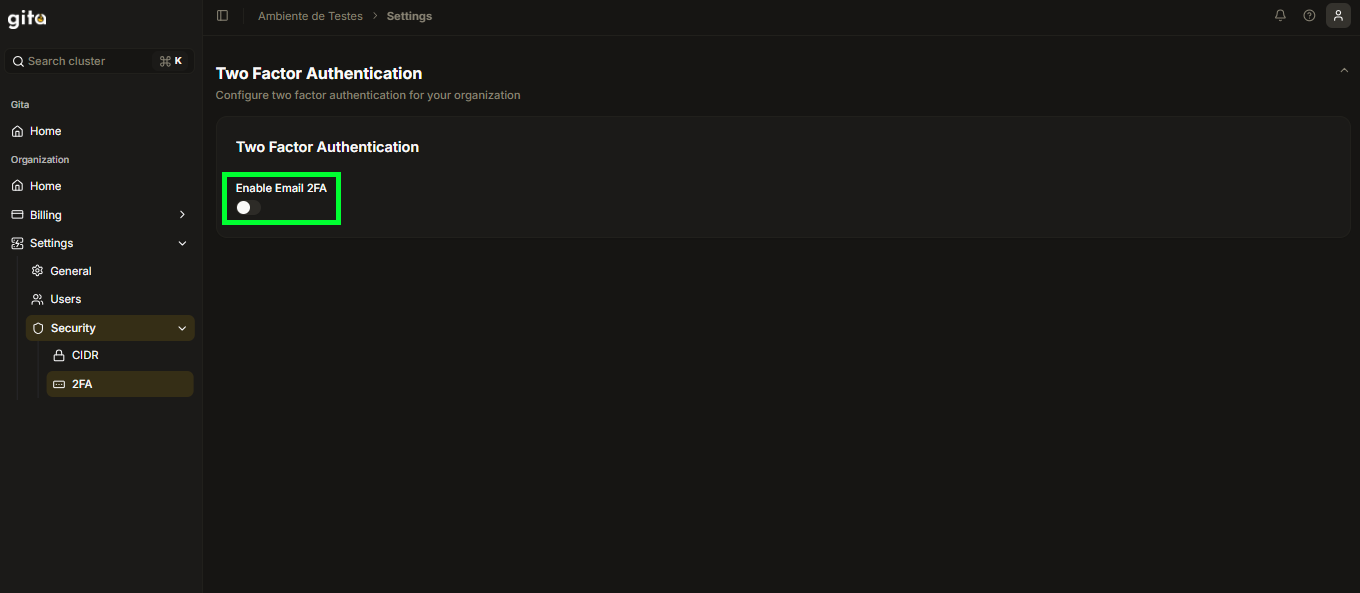Open the notifications bell

pos(1280,16)
